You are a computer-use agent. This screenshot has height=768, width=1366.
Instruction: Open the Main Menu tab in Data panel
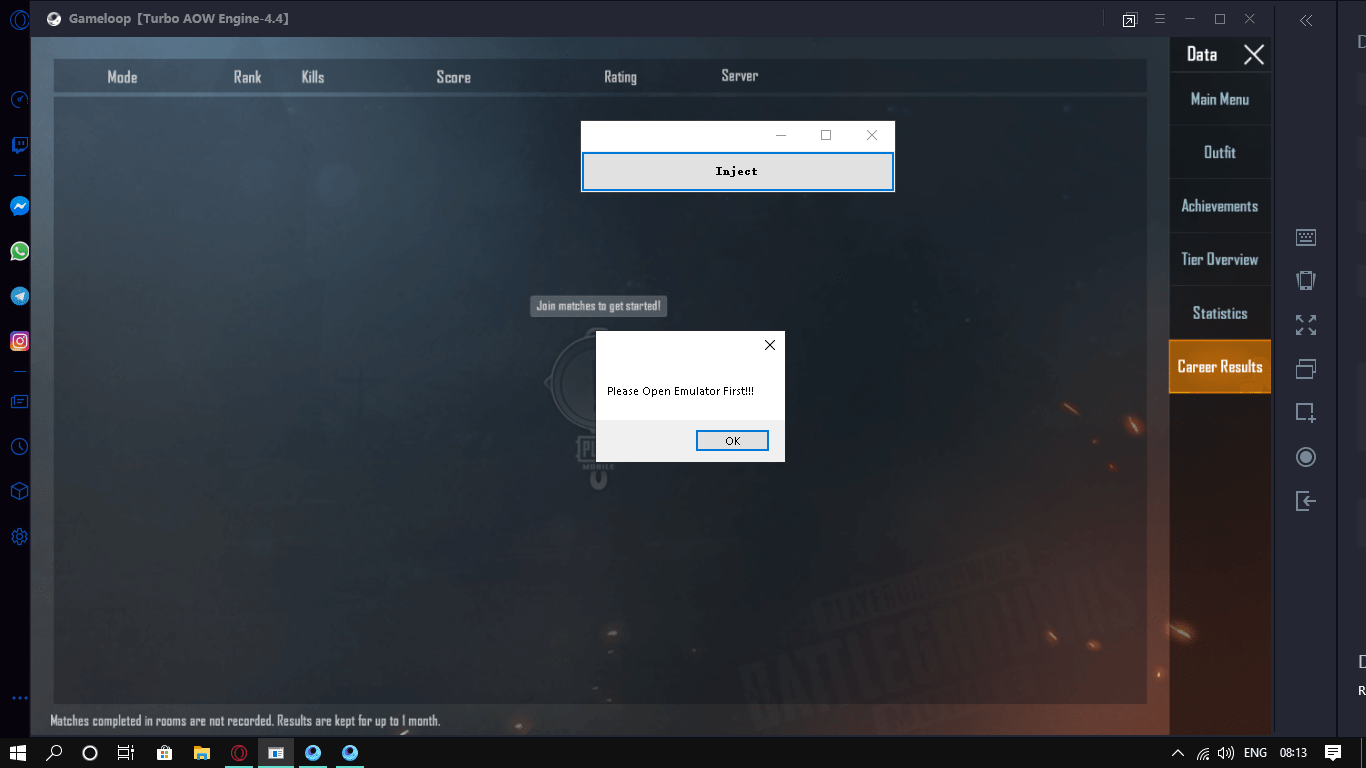pos(1219,99)
